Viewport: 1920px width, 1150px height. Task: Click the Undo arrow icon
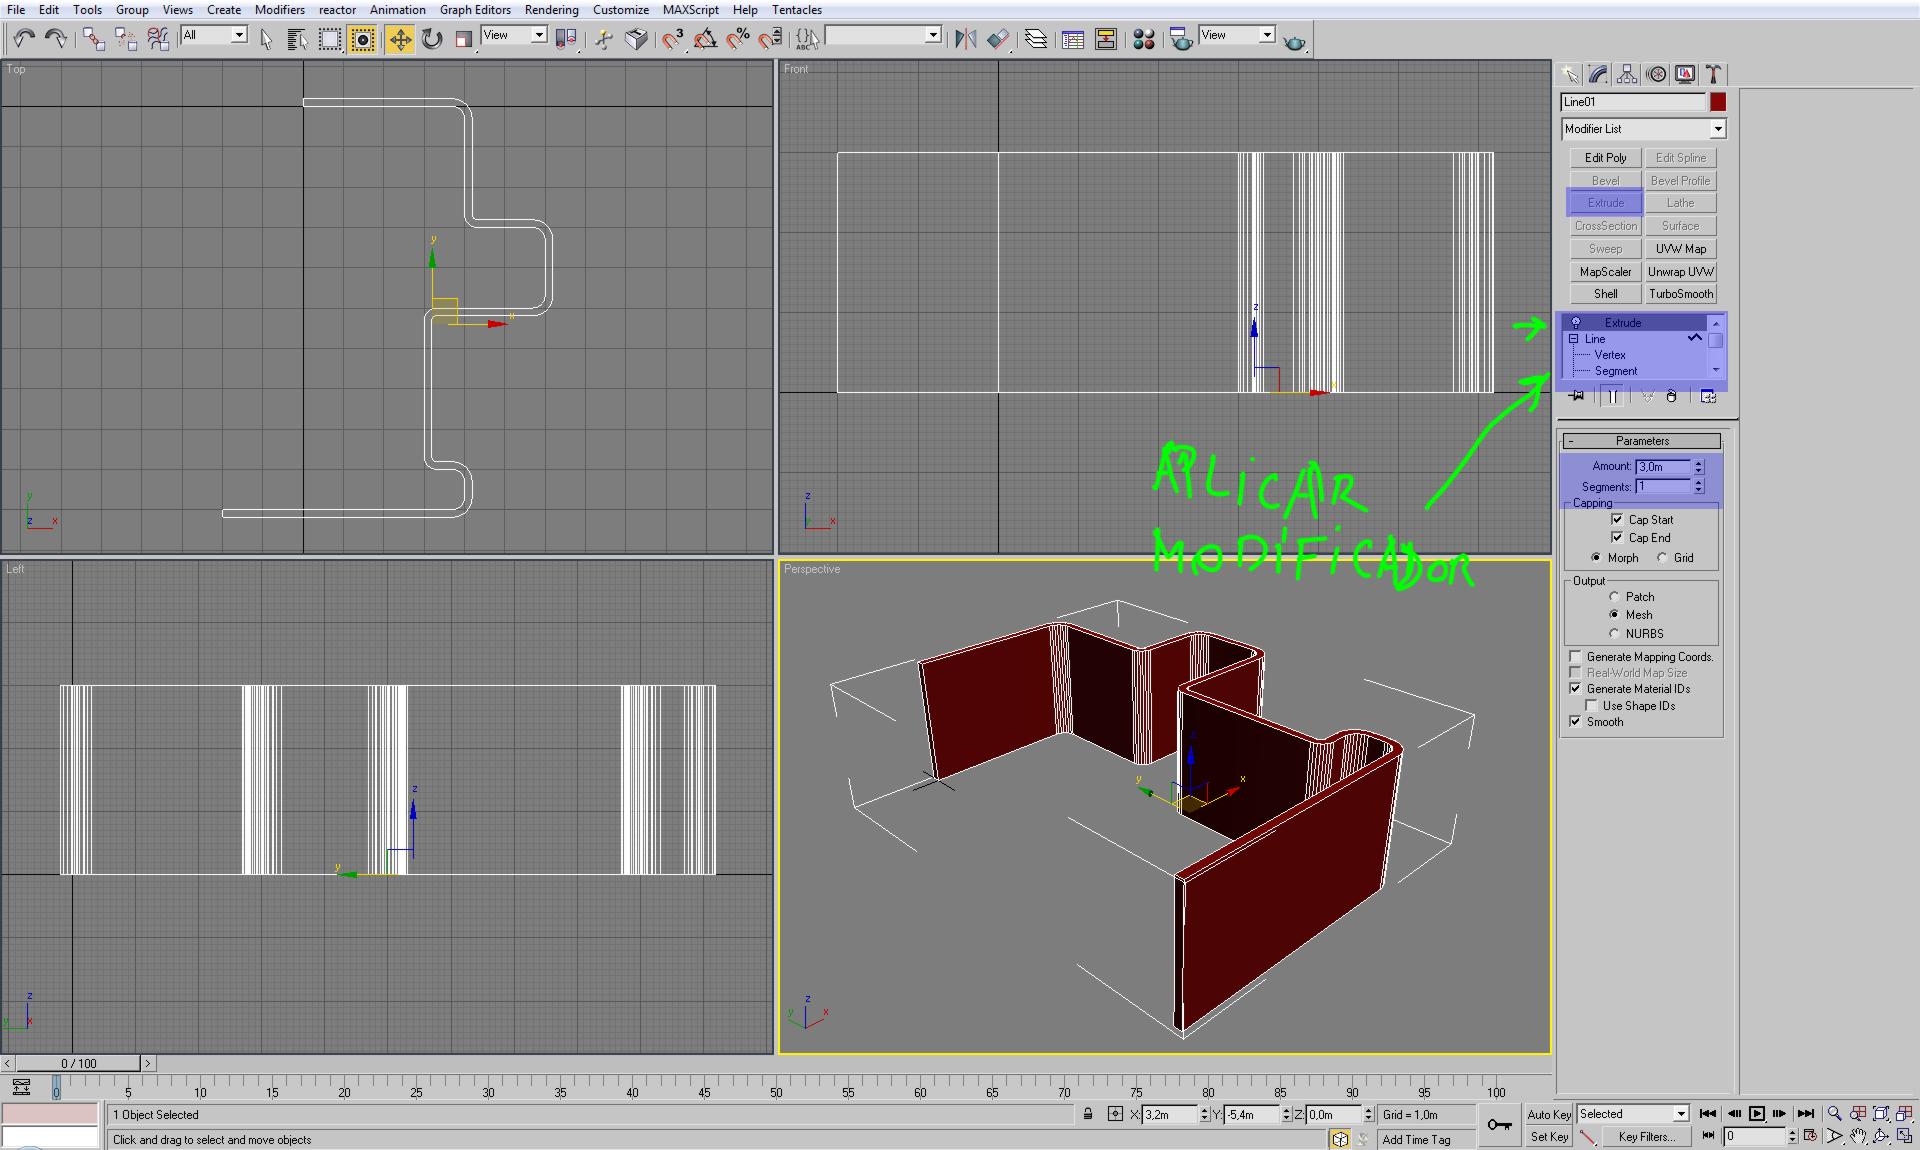(x=23, y=39)
